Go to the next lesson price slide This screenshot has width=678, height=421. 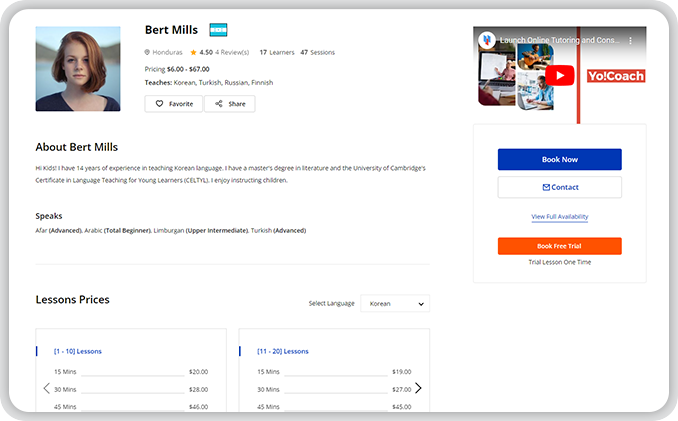[418, 388]
